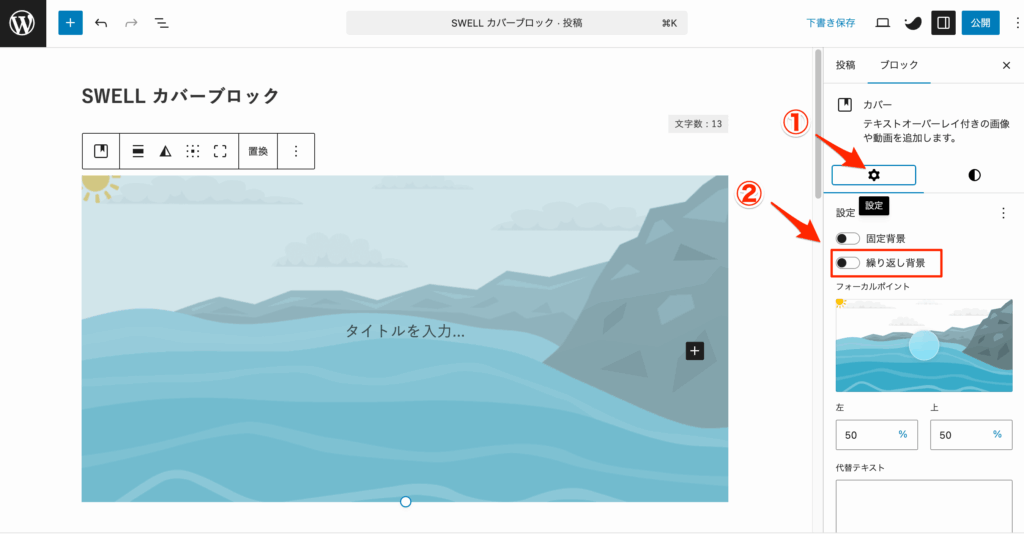Open the % unit selector for 上

(x=997, y=434)
